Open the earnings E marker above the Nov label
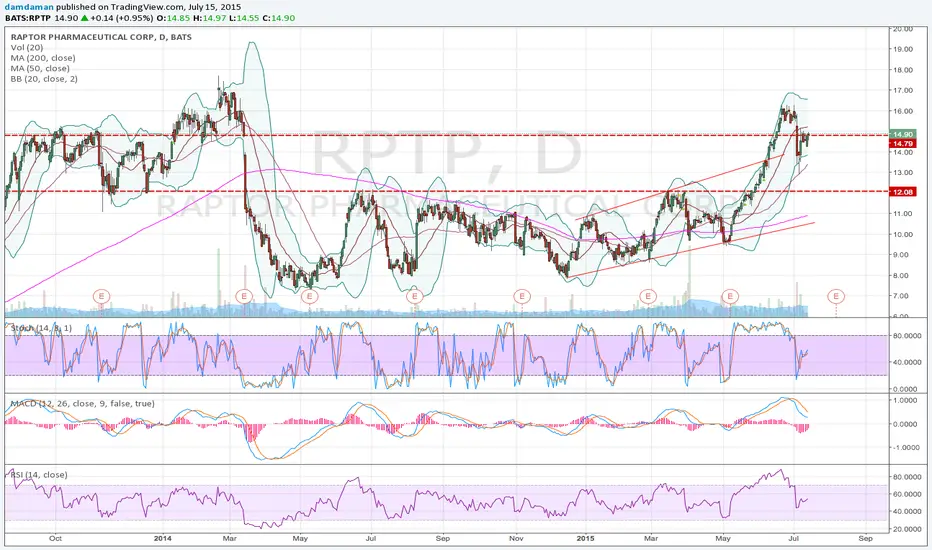The height and width of the screenshot is (550, 932). (522, 296)
